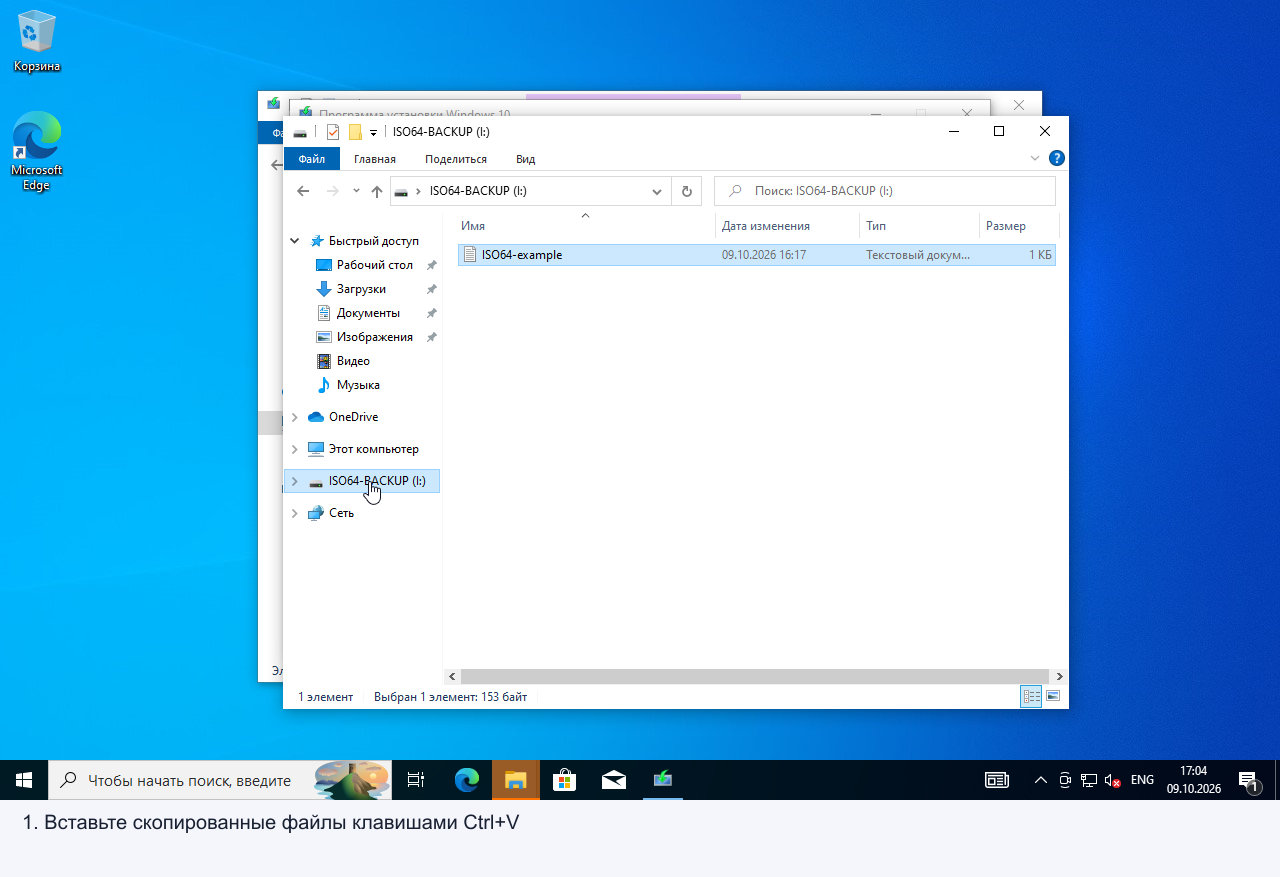The image size is (1280, 877).
Task: Open Загрузки in the navigation pane
Action: [350, 289]
